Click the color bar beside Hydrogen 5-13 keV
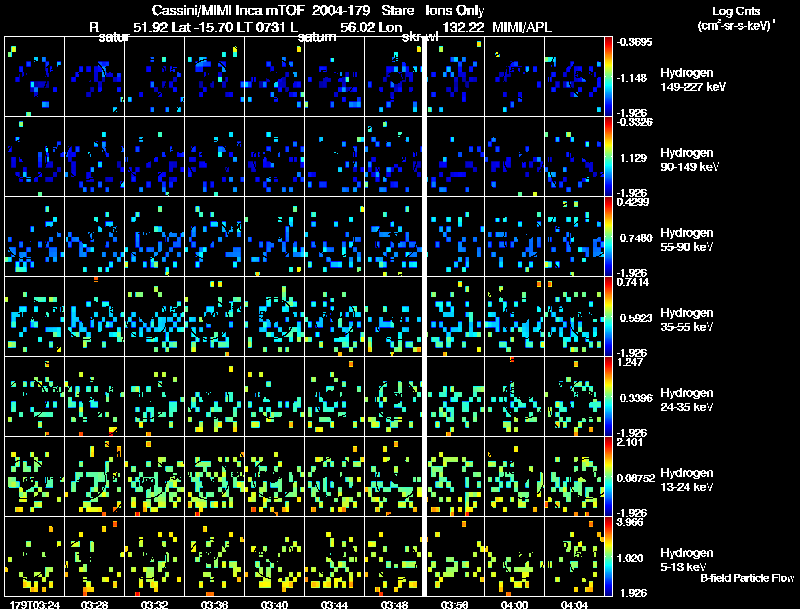The width and height of the screenshot is (800, 609). (x=608, y=557)
